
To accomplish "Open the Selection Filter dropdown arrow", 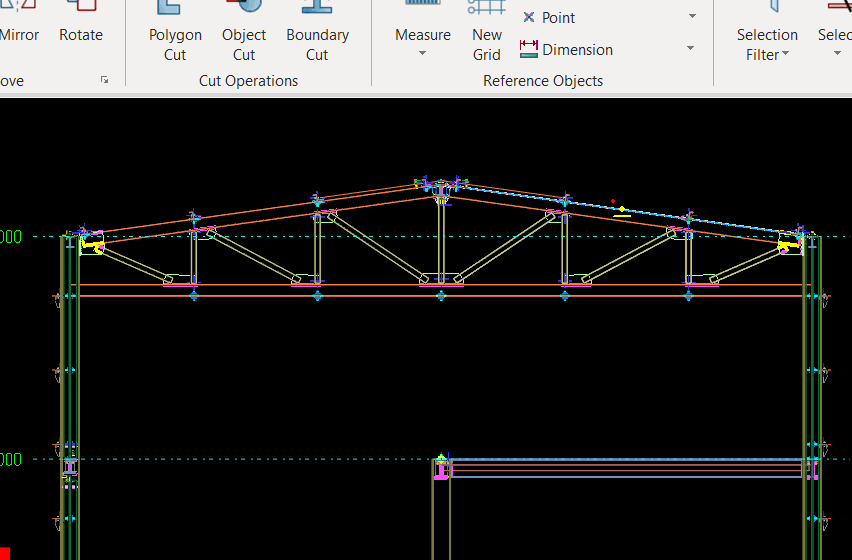I will [x=785, y=55].
